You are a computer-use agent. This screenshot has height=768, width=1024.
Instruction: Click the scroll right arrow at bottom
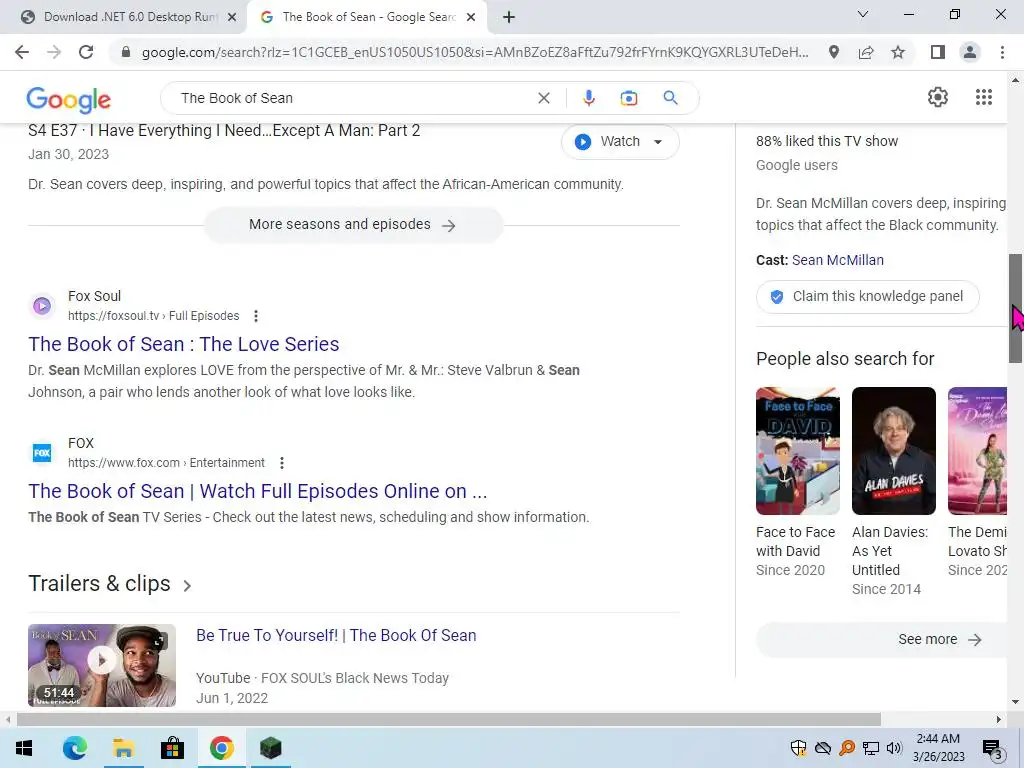coord(999,720)
